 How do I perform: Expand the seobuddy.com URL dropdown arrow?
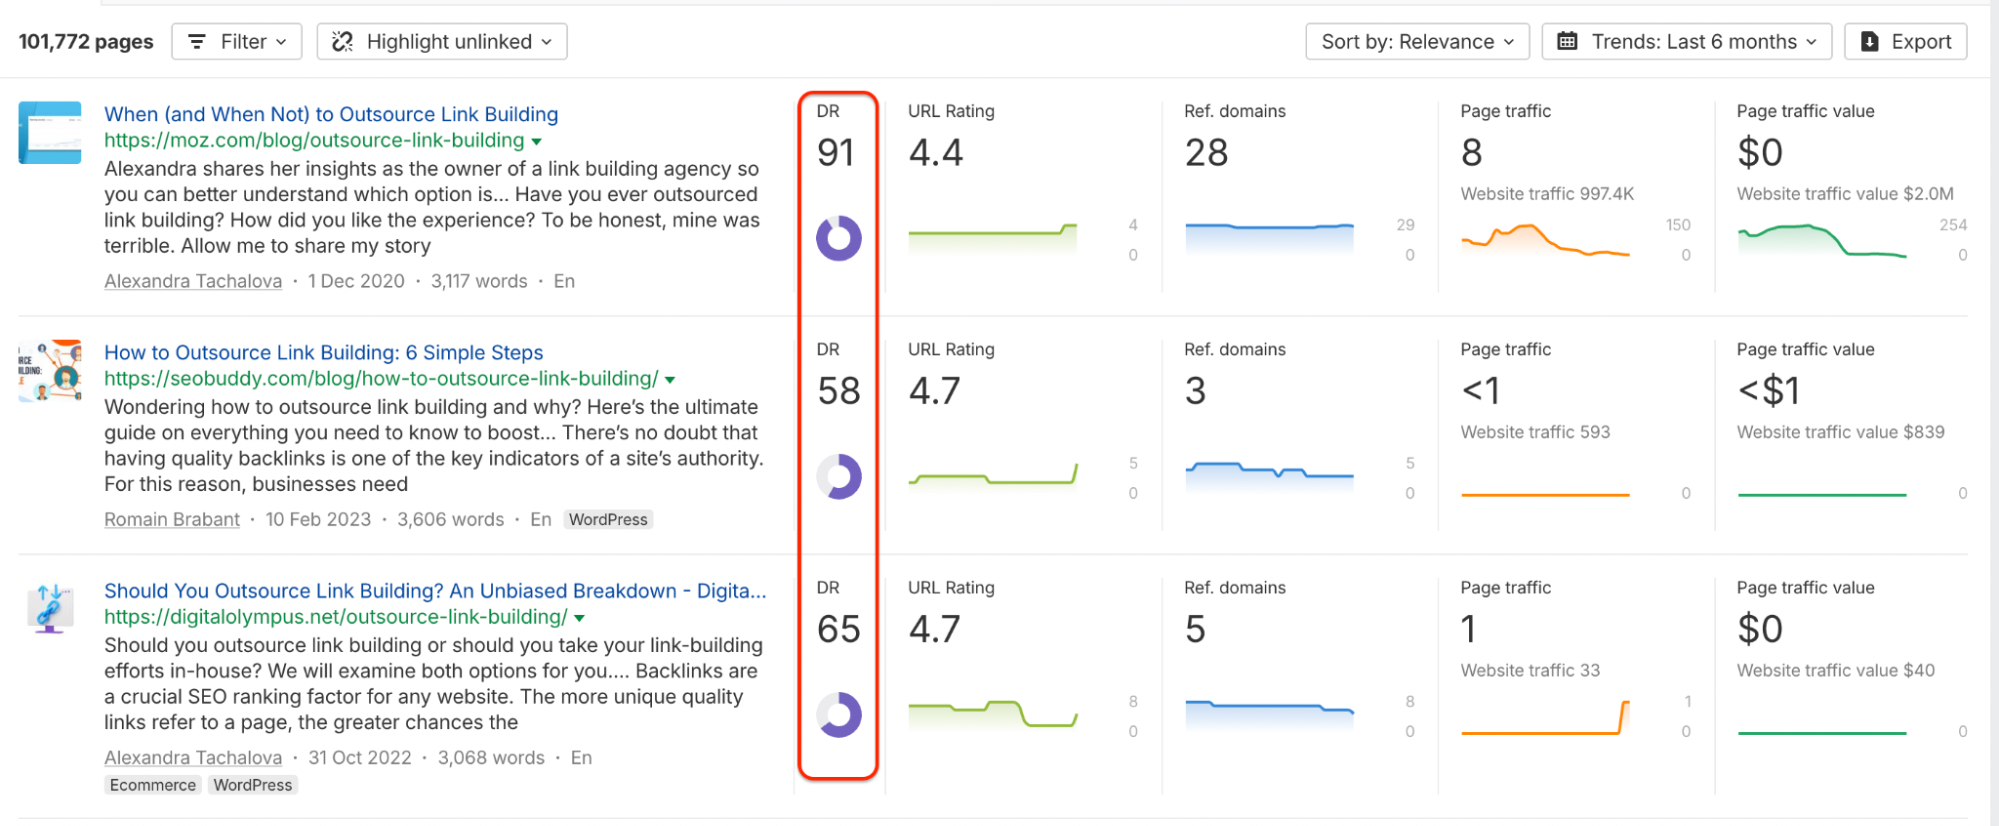(670, 380)
